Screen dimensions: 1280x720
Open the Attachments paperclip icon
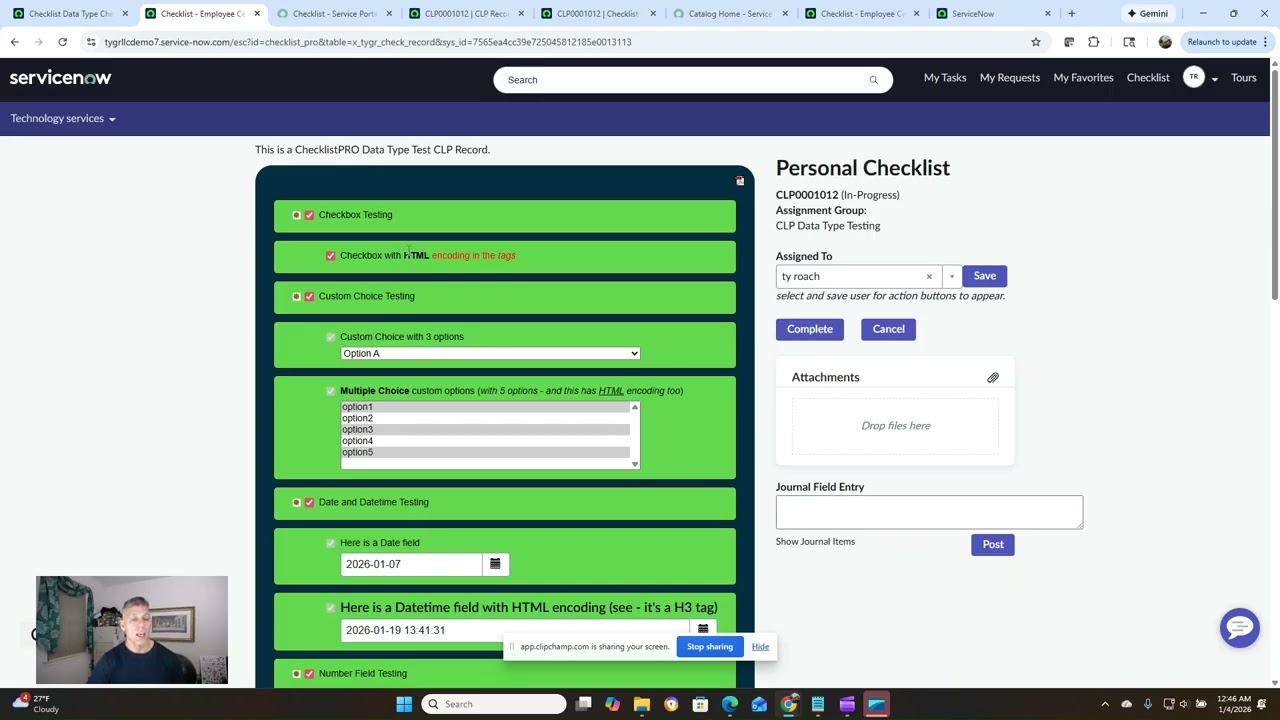(x=992, y=377)
